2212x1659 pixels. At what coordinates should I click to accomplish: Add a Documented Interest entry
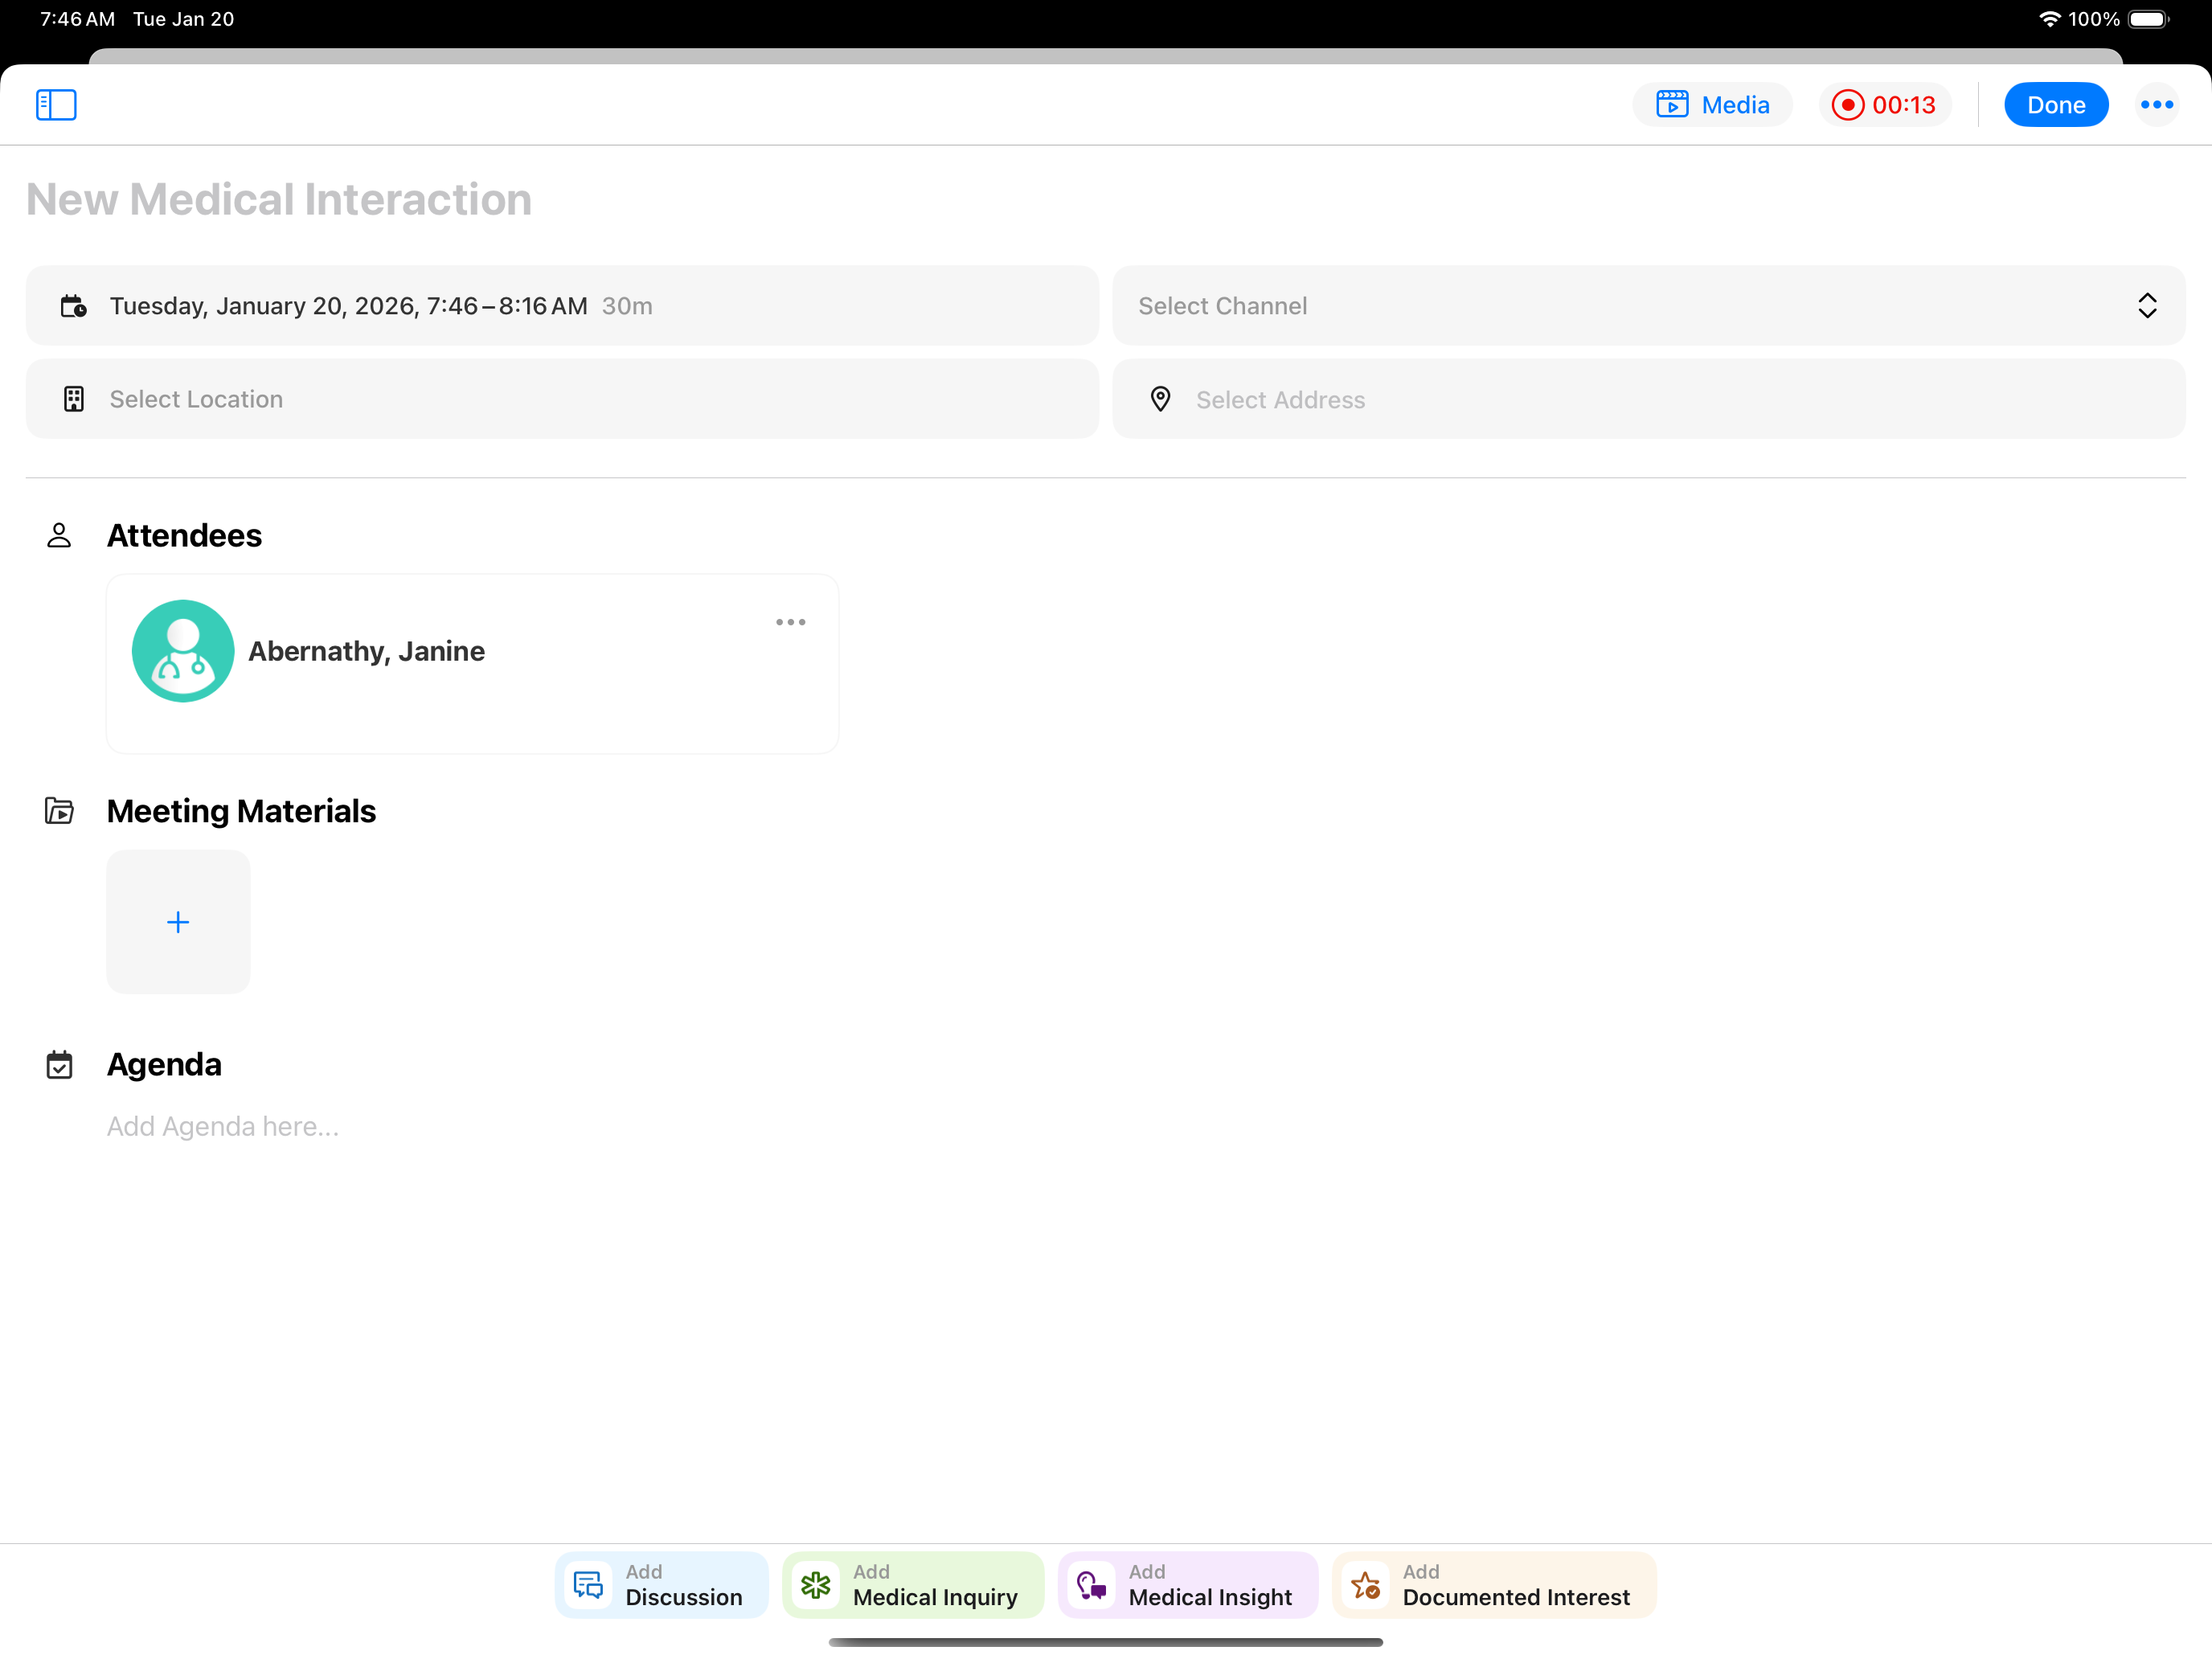pyautogui.click(x=1493, y=1585)
